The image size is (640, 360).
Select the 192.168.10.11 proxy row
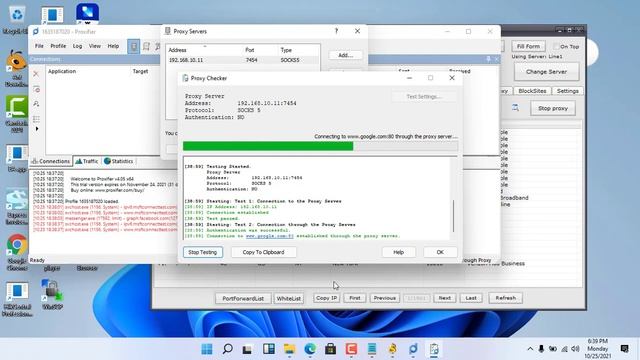click(243, 60)
